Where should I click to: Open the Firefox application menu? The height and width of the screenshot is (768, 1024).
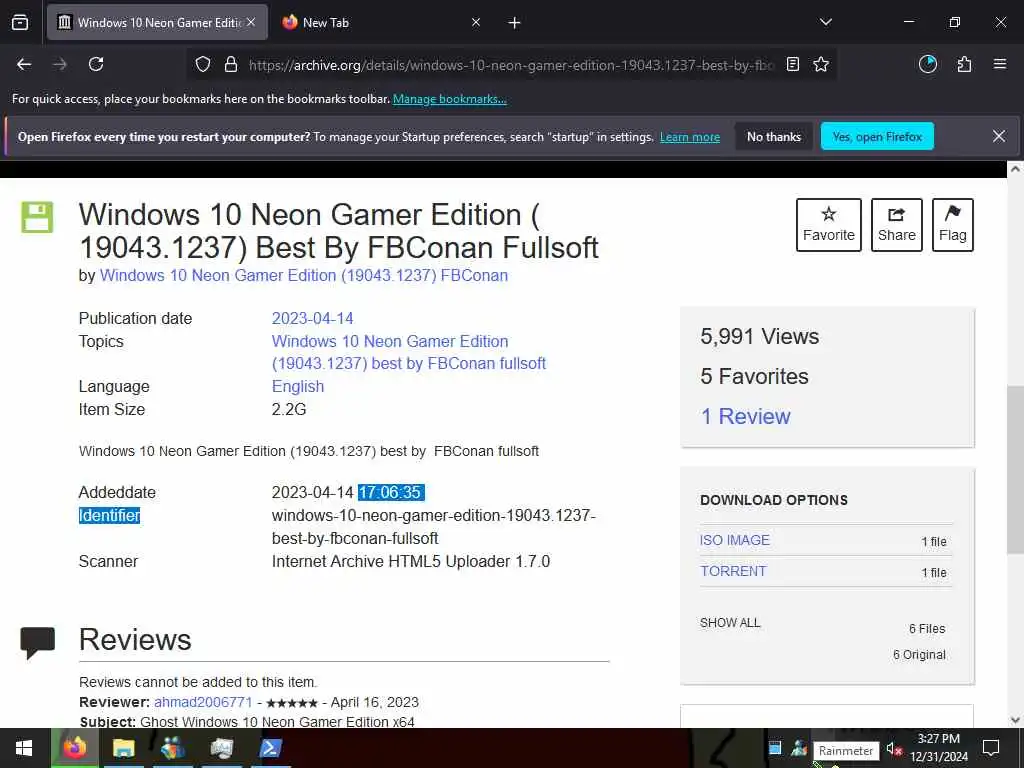click(999, 64)
